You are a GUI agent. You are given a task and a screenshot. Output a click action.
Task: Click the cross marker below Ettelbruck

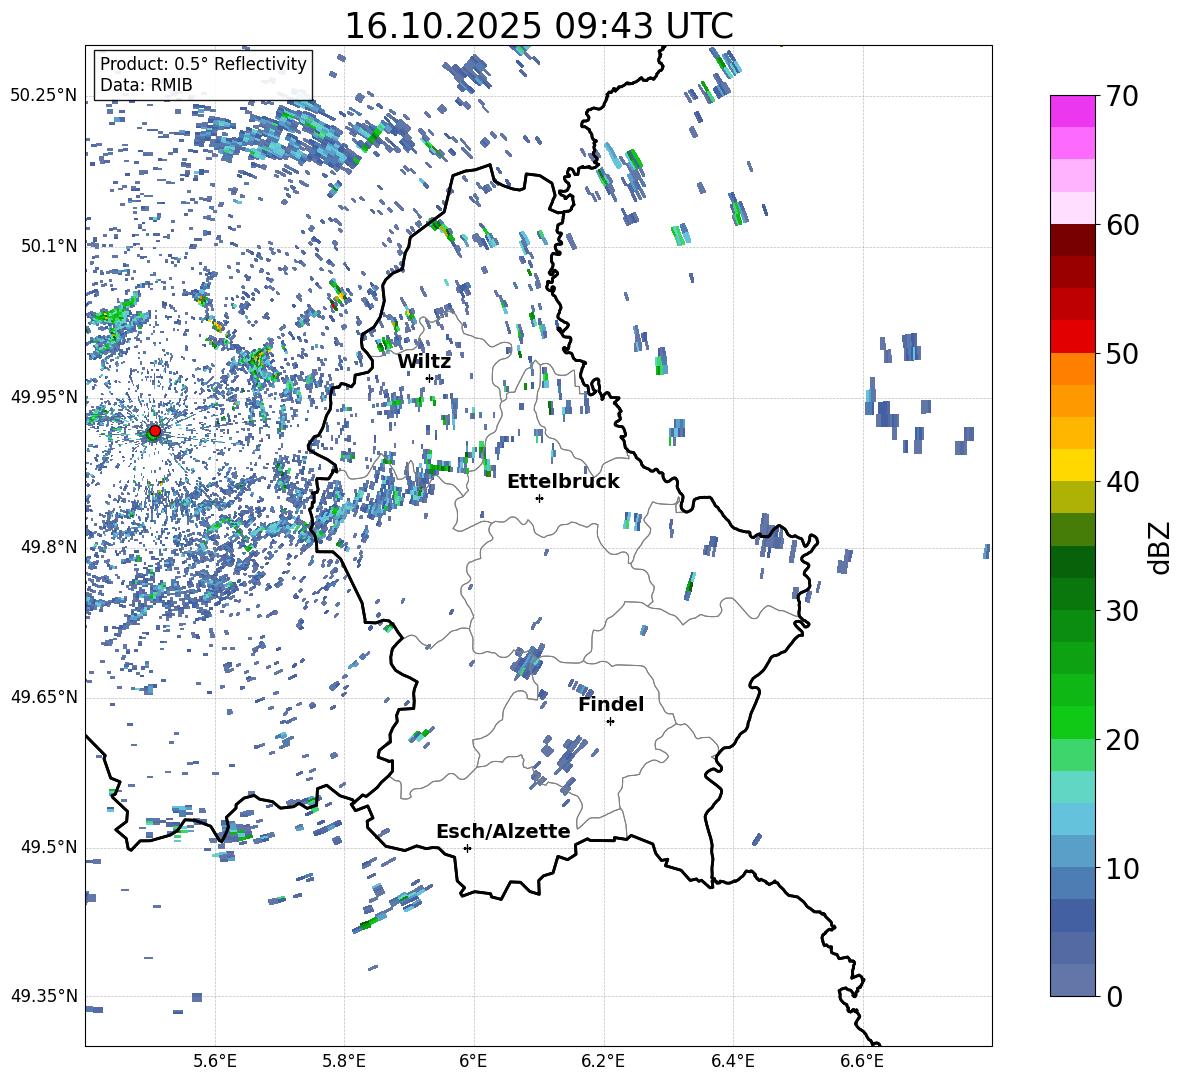click(x=539, y=498)
